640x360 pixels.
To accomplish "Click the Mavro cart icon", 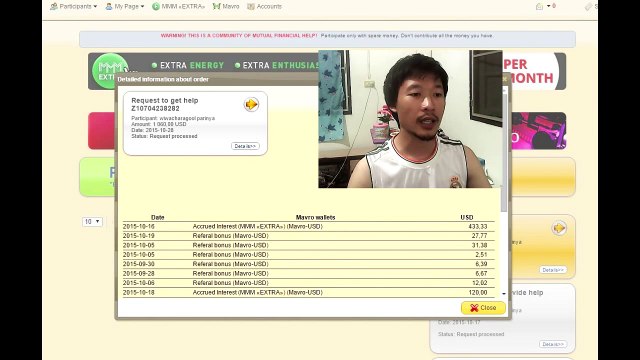I will pos(216,7).
